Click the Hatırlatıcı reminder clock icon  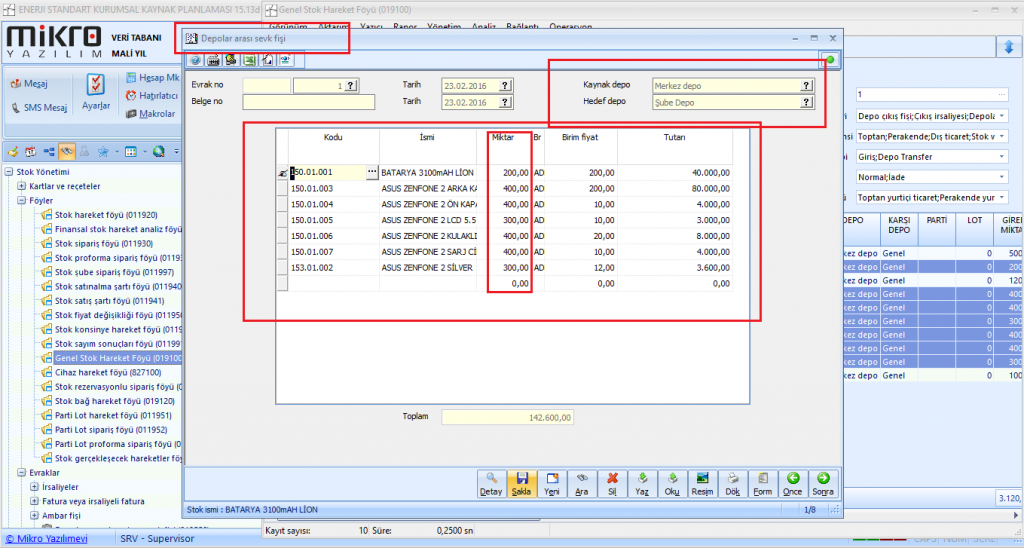[132, 95]
